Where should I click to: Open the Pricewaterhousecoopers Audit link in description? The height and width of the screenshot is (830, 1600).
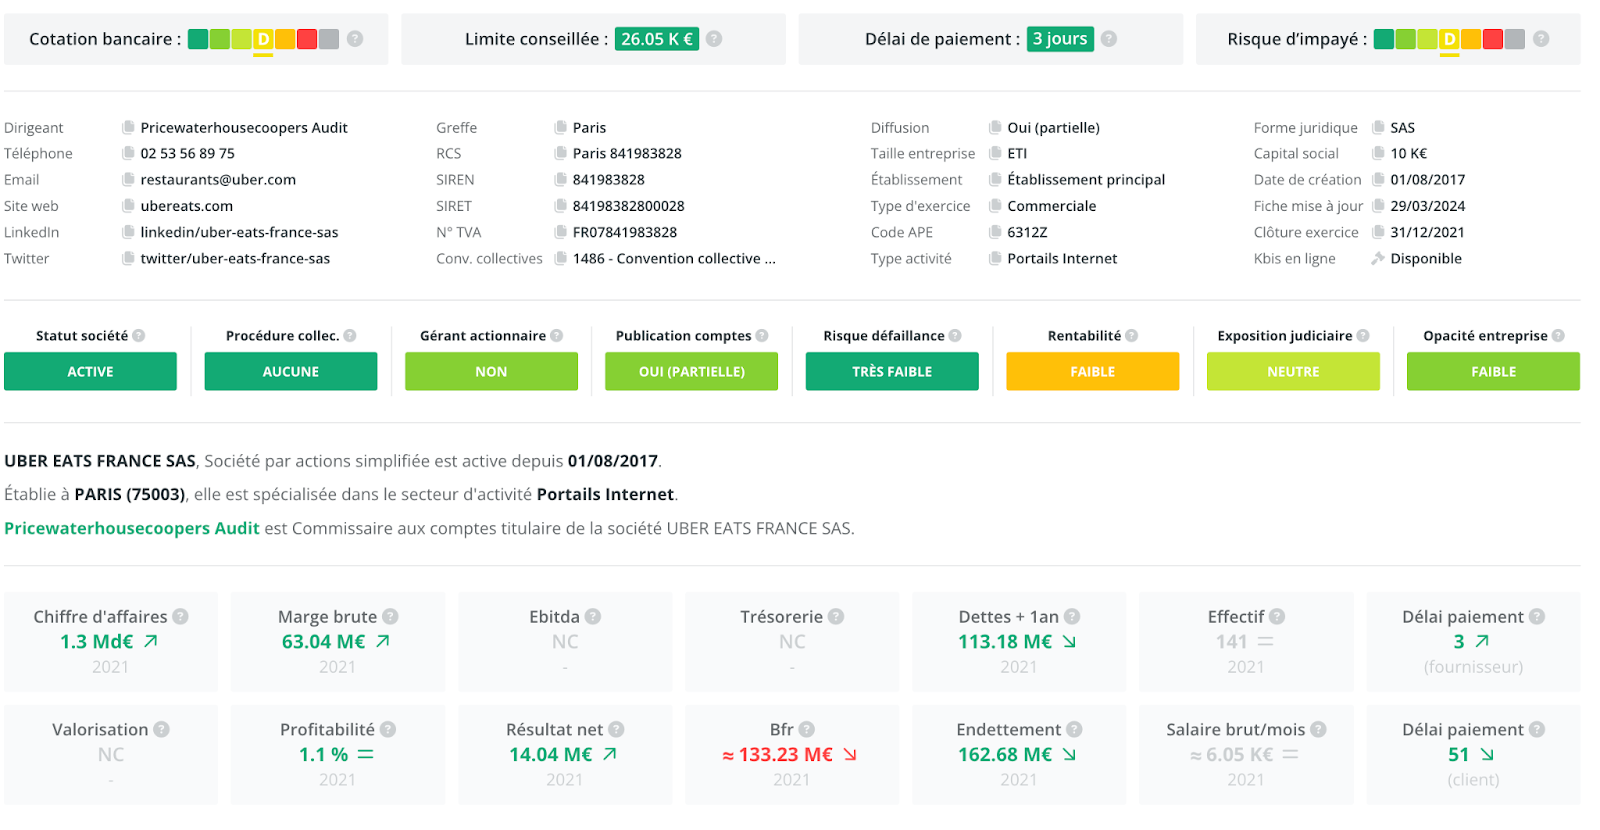(x=132, y=528)
